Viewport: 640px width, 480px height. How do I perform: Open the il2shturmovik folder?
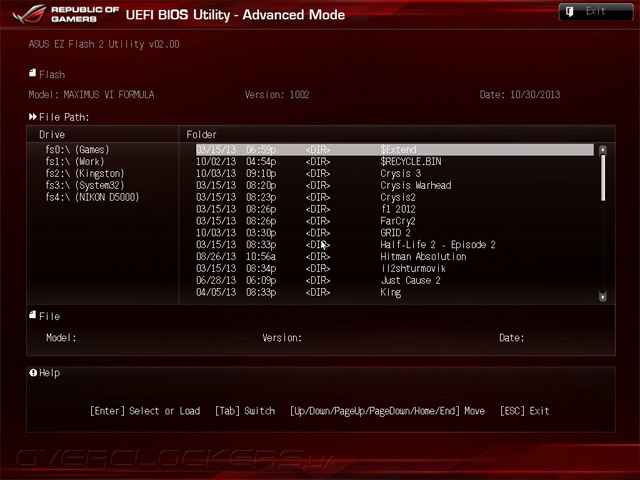point(395,268)
